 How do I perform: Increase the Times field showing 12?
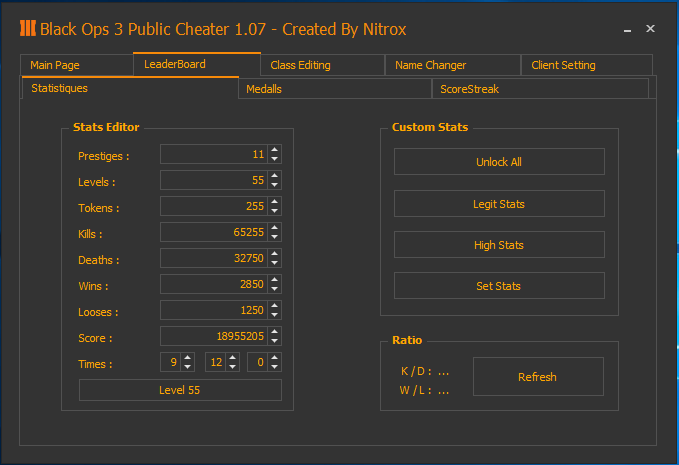click(x=233, y=358)
